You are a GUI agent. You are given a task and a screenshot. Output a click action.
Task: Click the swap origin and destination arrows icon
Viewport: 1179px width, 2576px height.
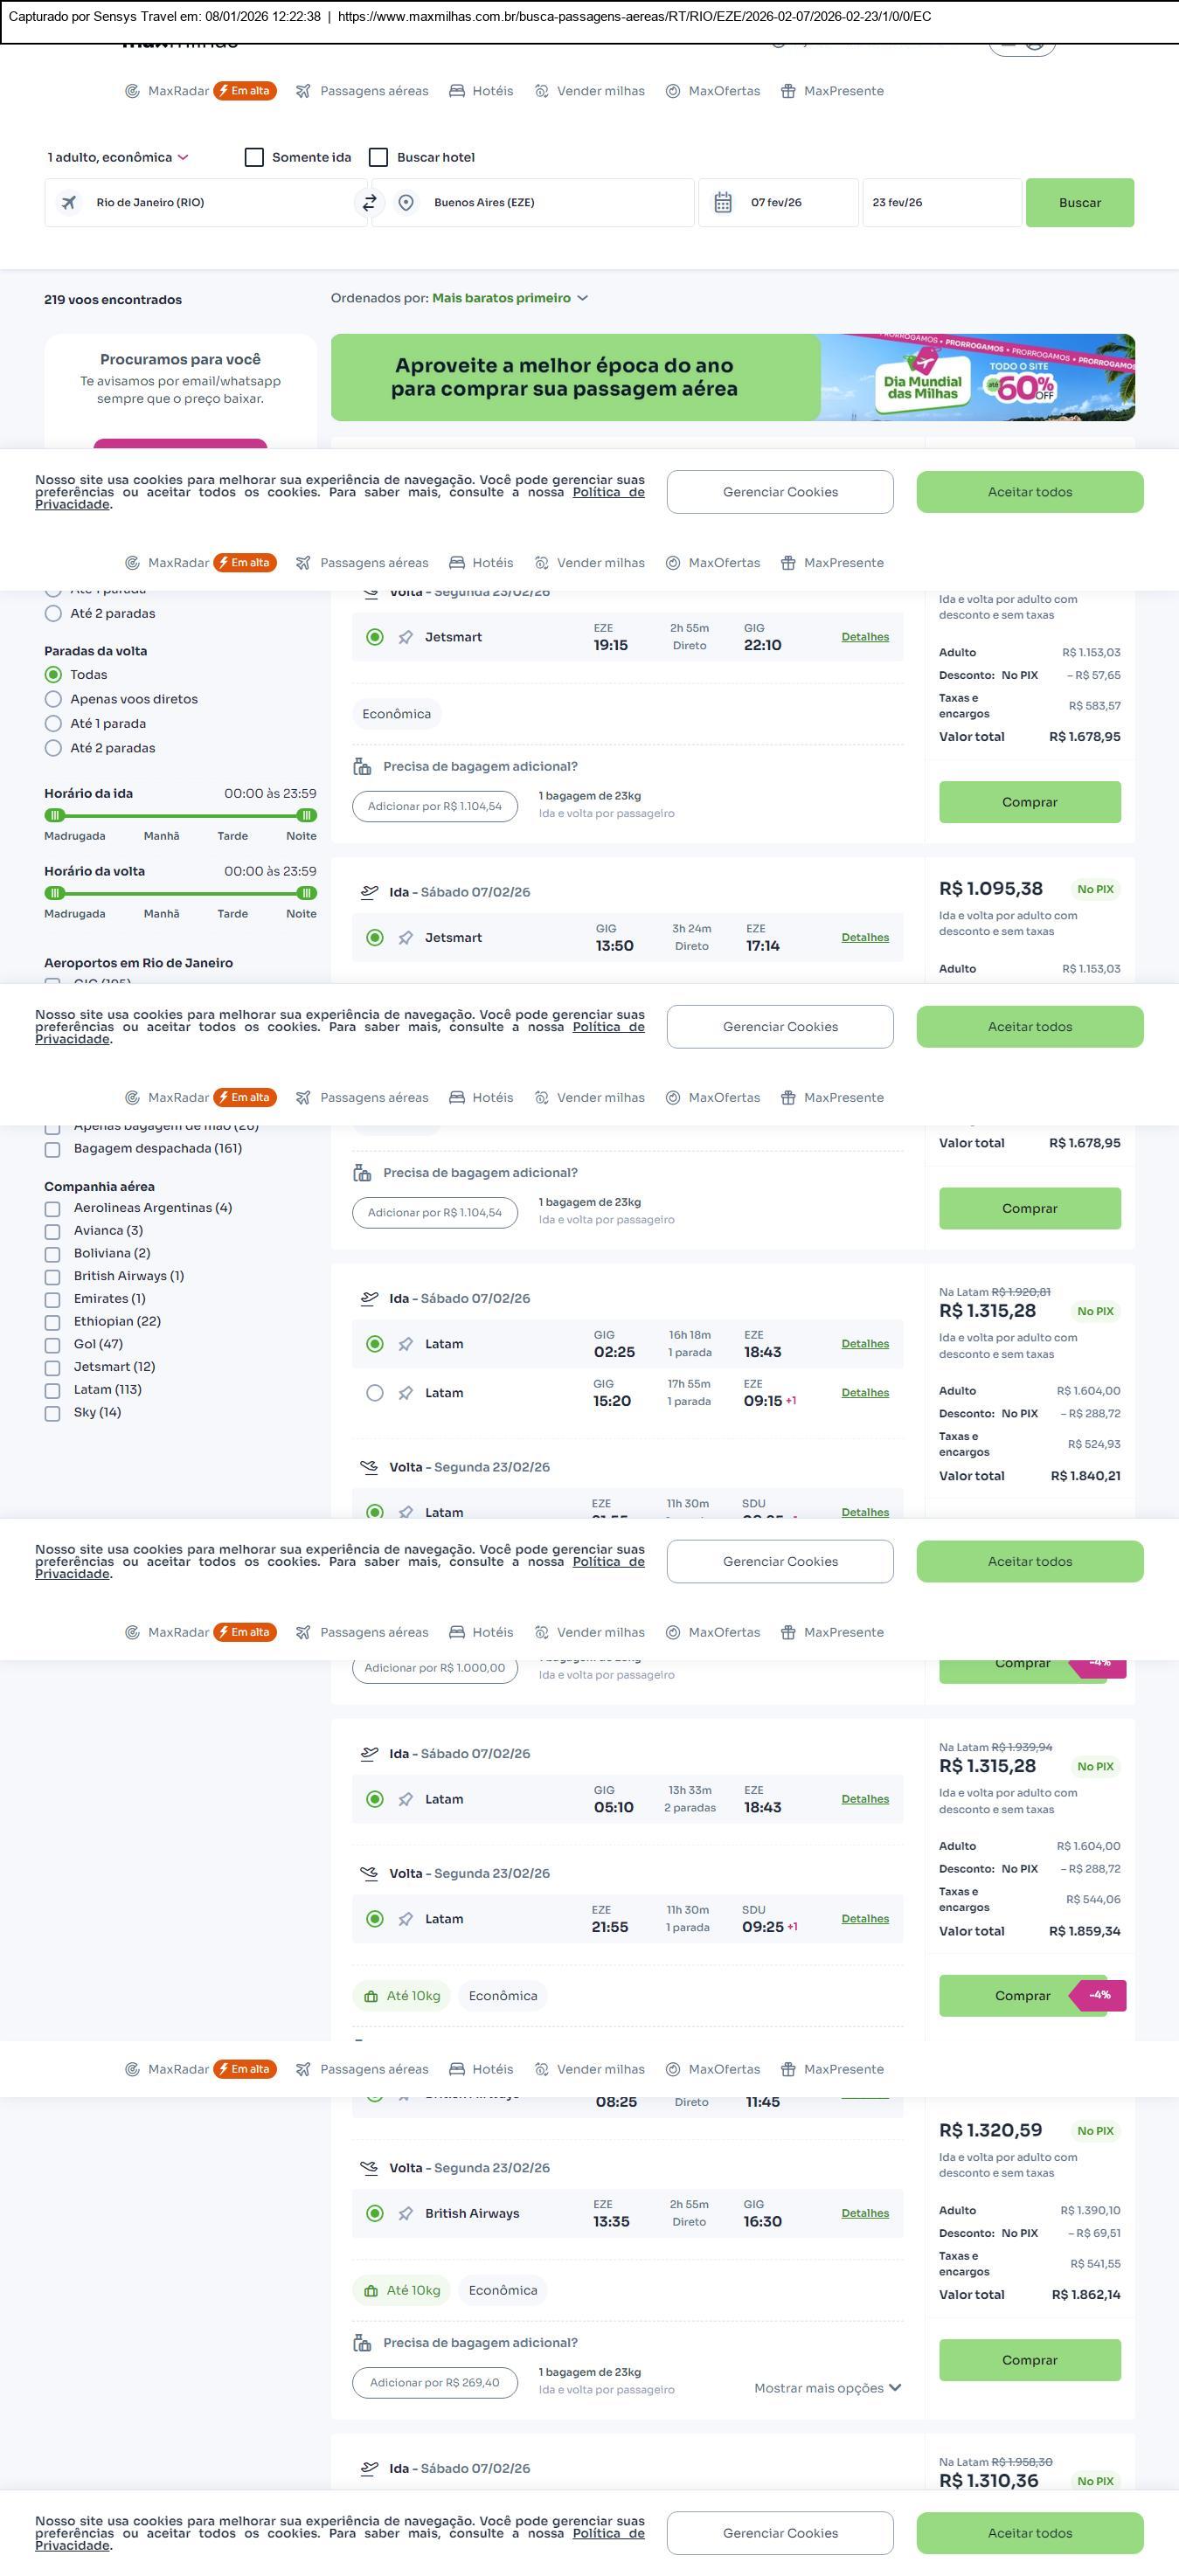click(x=369, y=203)
